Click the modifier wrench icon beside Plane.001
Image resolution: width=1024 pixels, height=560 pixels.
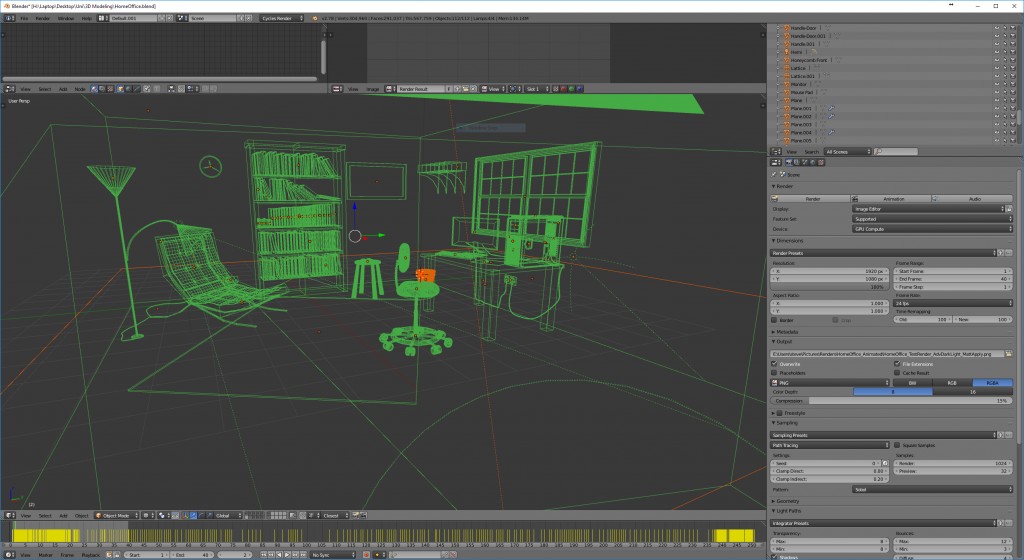[829, 108]
